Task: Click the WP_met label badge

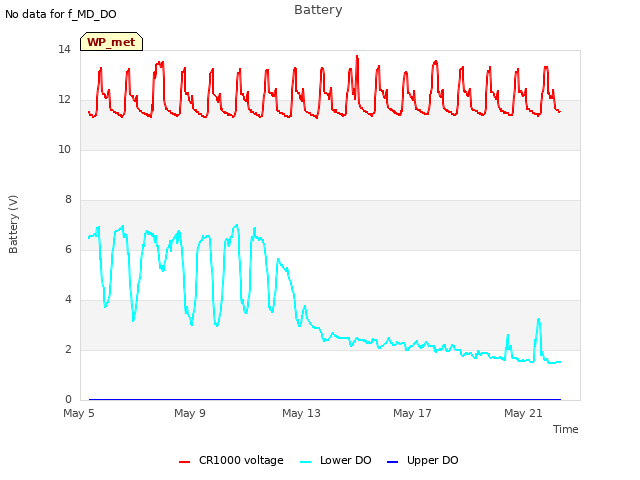Action: [x=111, y=42]
